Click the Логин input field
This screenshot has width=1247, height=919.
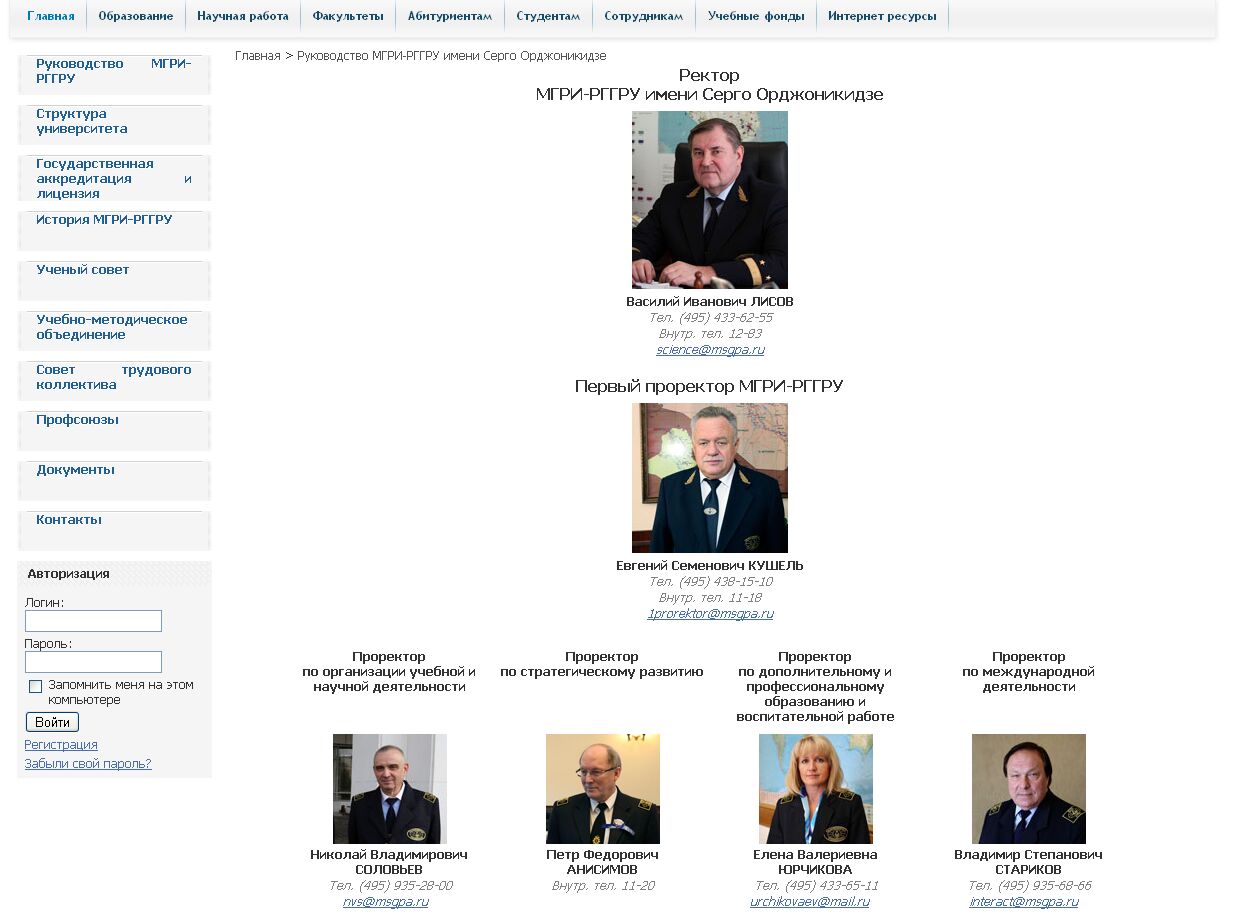93,621
